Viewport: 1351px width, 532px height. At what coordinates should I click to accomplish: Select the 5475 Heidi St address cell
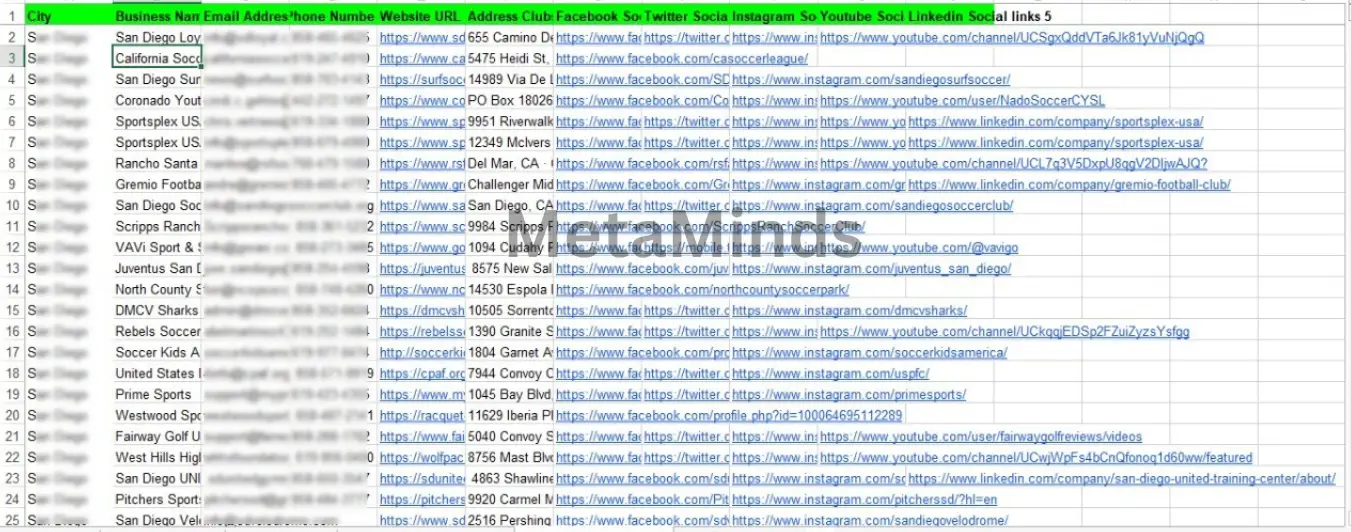(510, 59)
